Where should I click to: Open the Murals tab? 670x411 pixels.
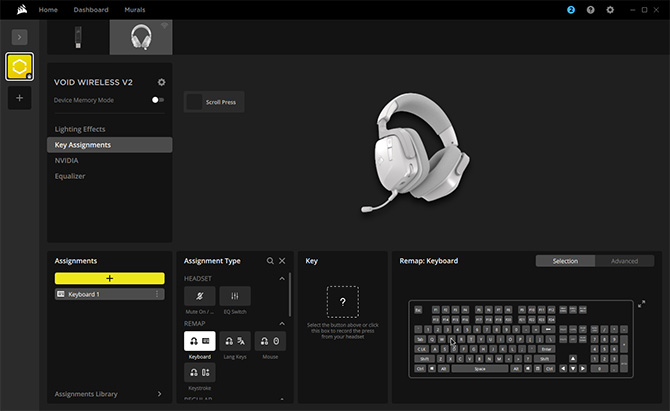135,10
